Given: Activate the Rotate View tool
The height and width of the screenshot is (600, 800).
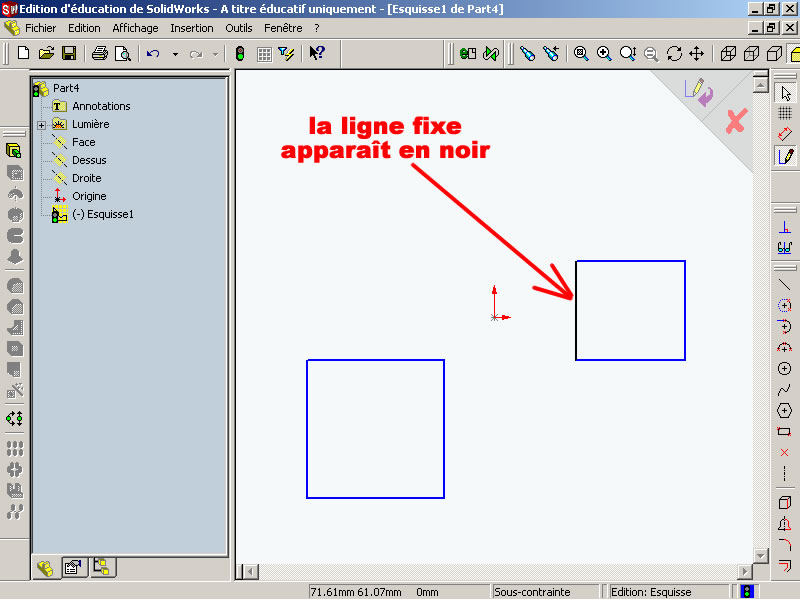Looking at the screenshot, I should click(x=674, y=53).
